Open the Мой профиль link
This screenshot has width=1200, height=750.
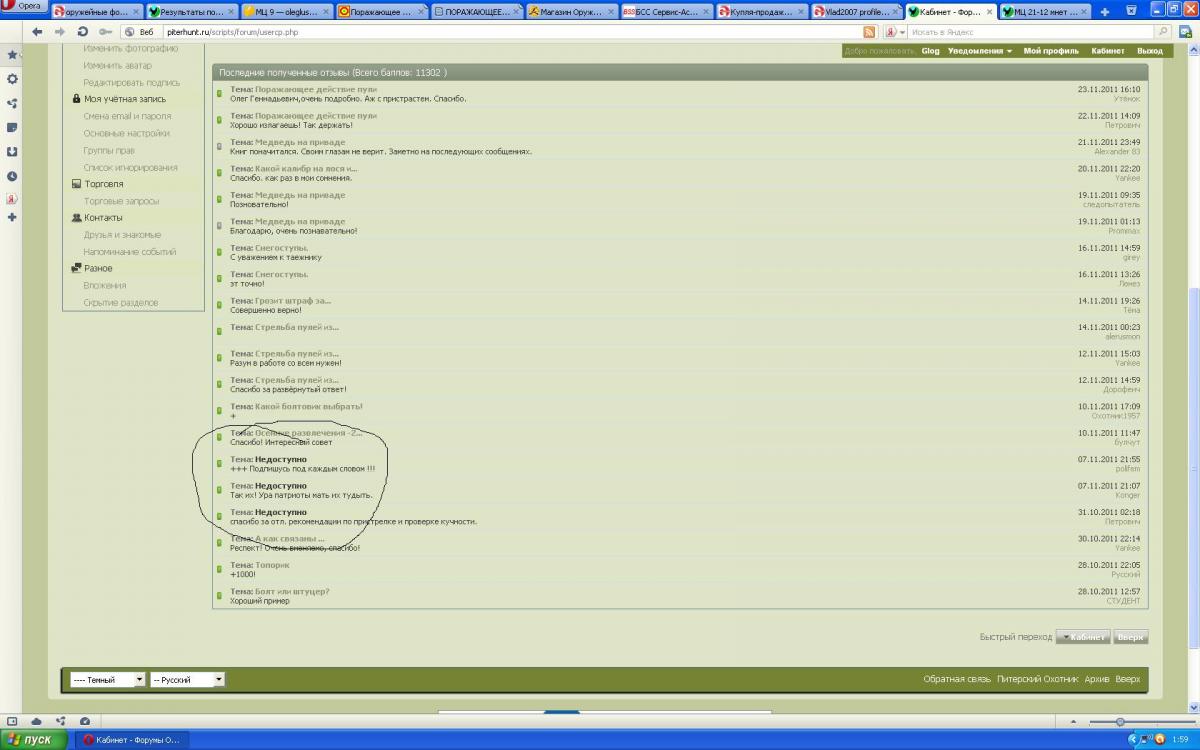1050,51
